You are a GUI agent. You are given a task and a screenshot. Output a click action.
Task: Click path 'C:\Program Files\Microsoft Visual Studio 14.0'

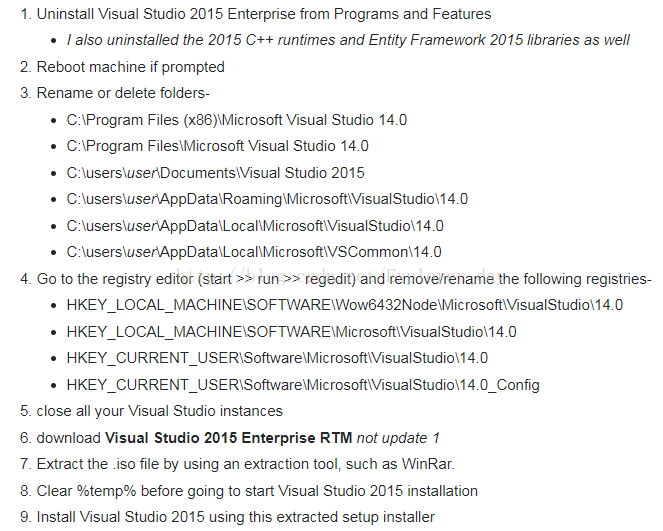coord(217,146)
